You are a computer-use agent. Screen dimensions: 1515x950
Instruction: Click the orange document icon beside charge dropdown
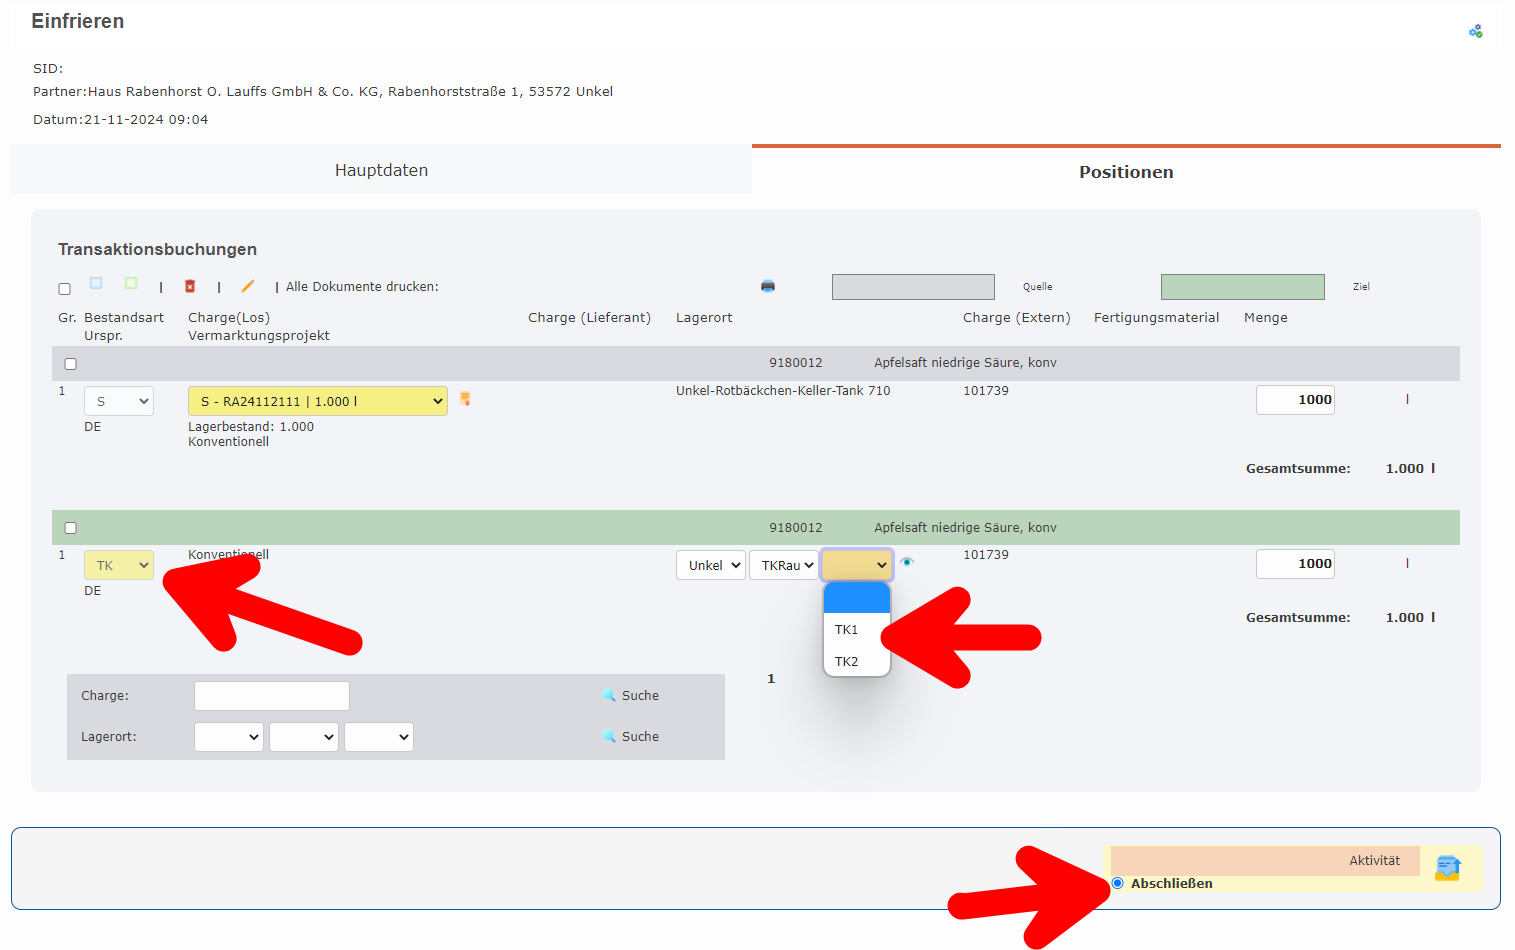(465, 399)
